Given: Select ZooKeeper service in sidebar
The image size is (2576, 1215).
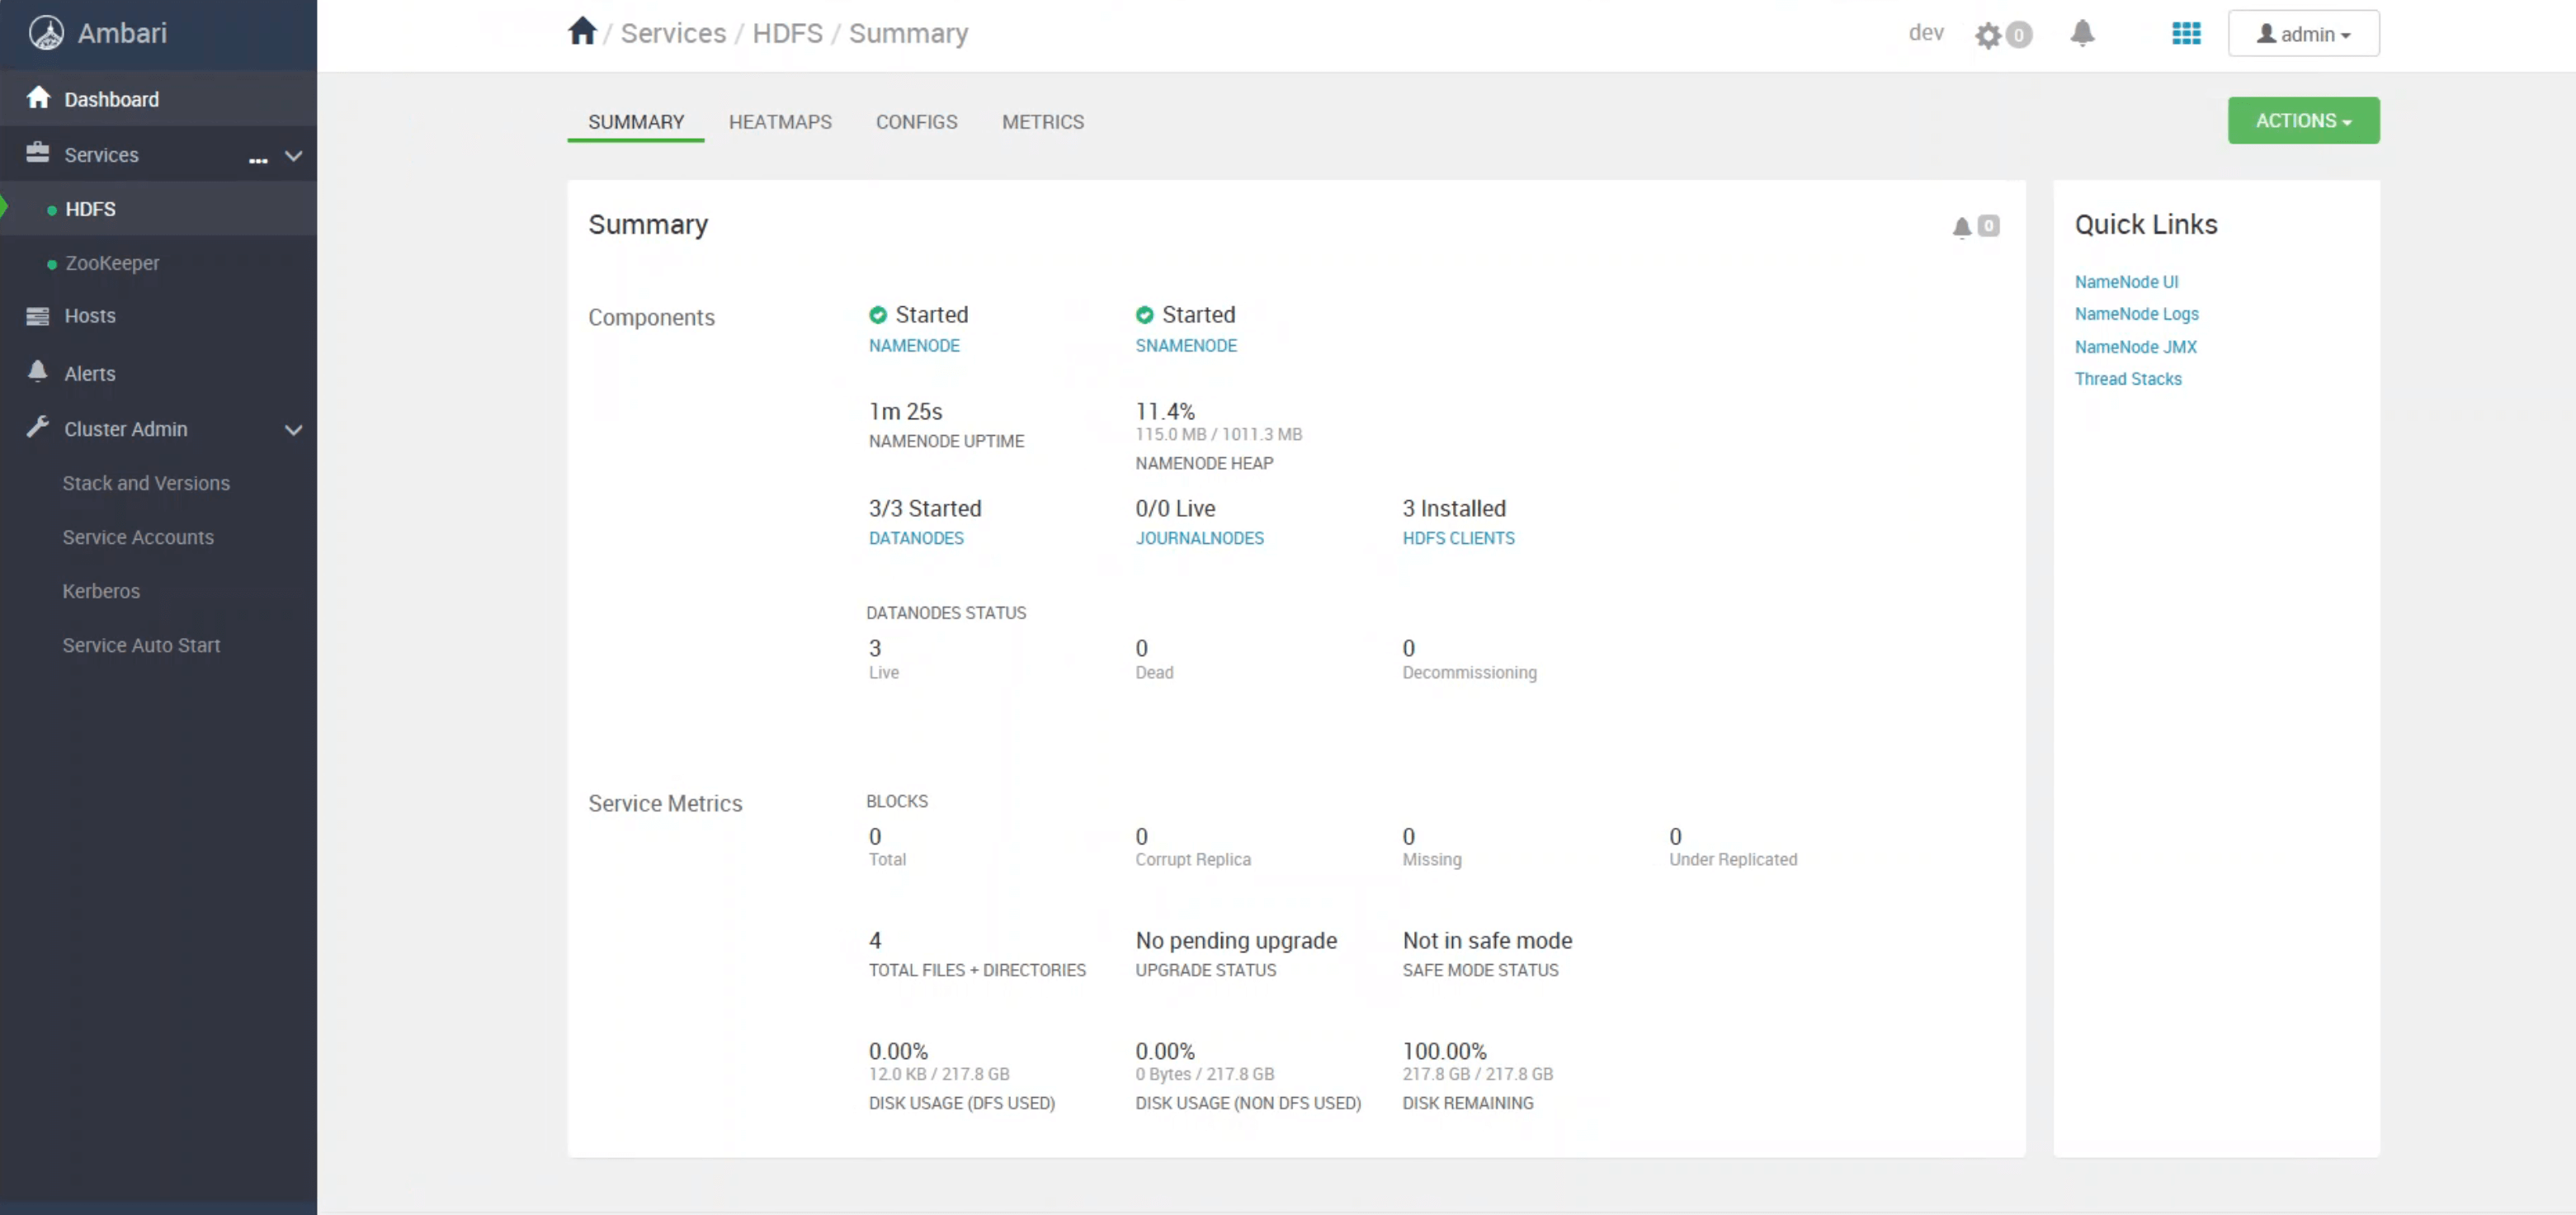Looking at the screenshot, I should pyautogui.click(x=112, y=263).
